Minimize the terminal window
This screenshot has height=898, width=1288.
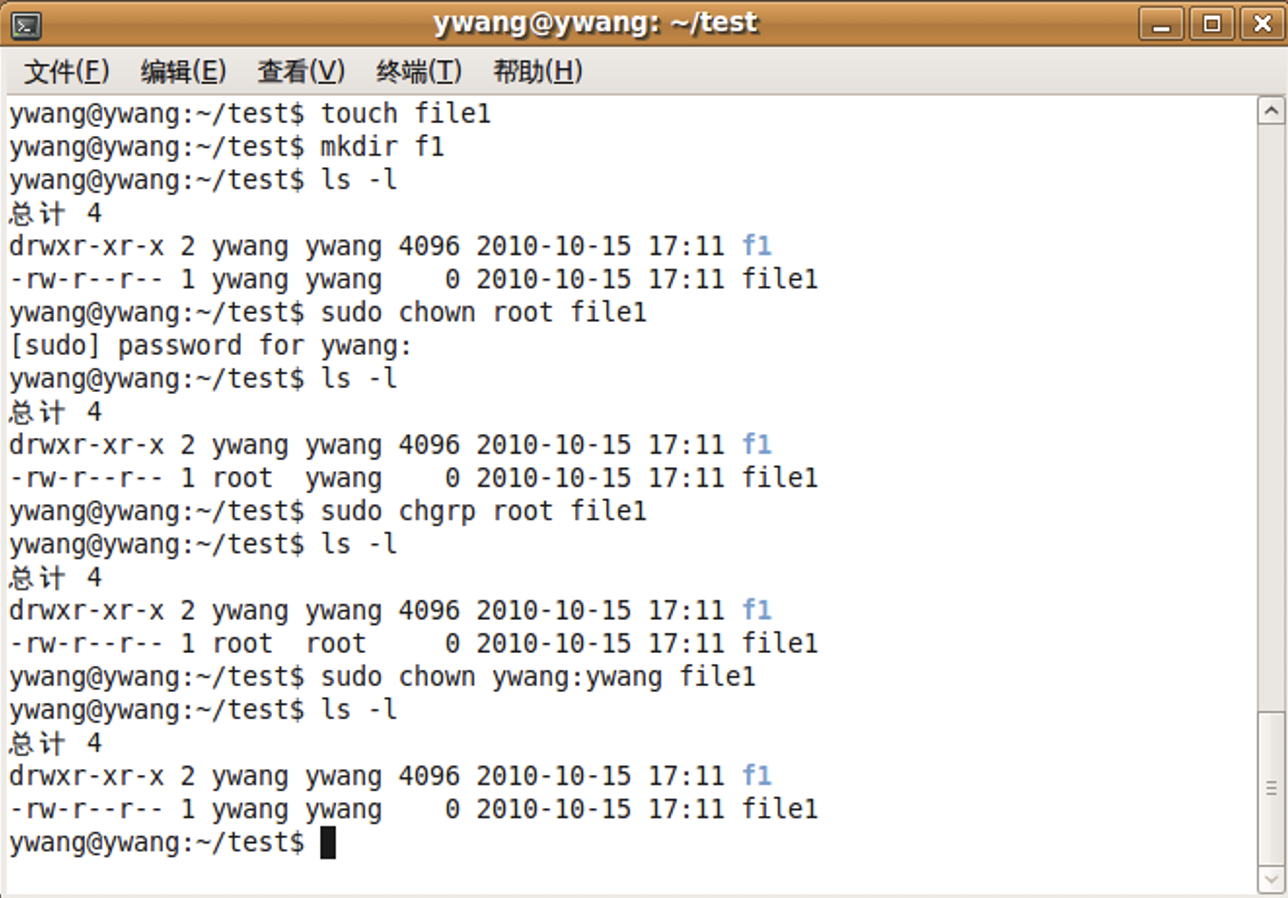tap(1161, 24)
